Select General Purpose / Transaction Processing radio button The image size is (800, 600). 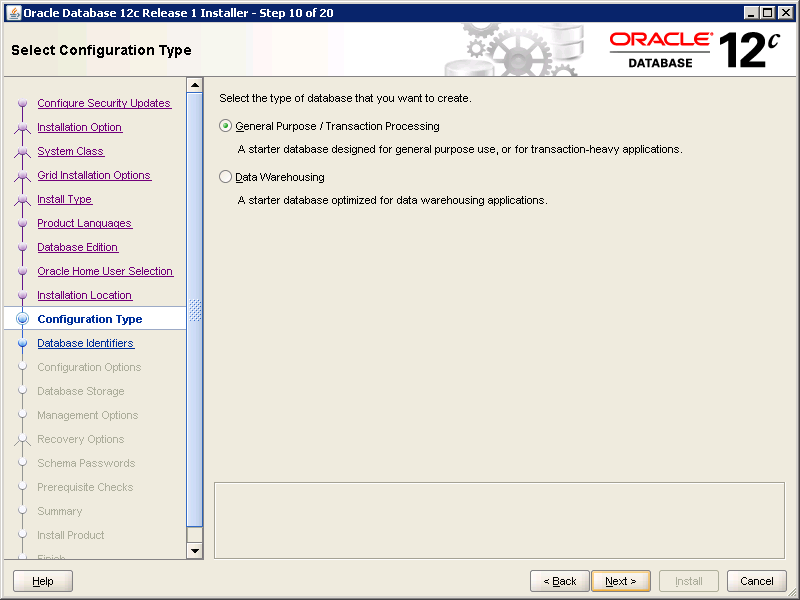pos(226,126)
